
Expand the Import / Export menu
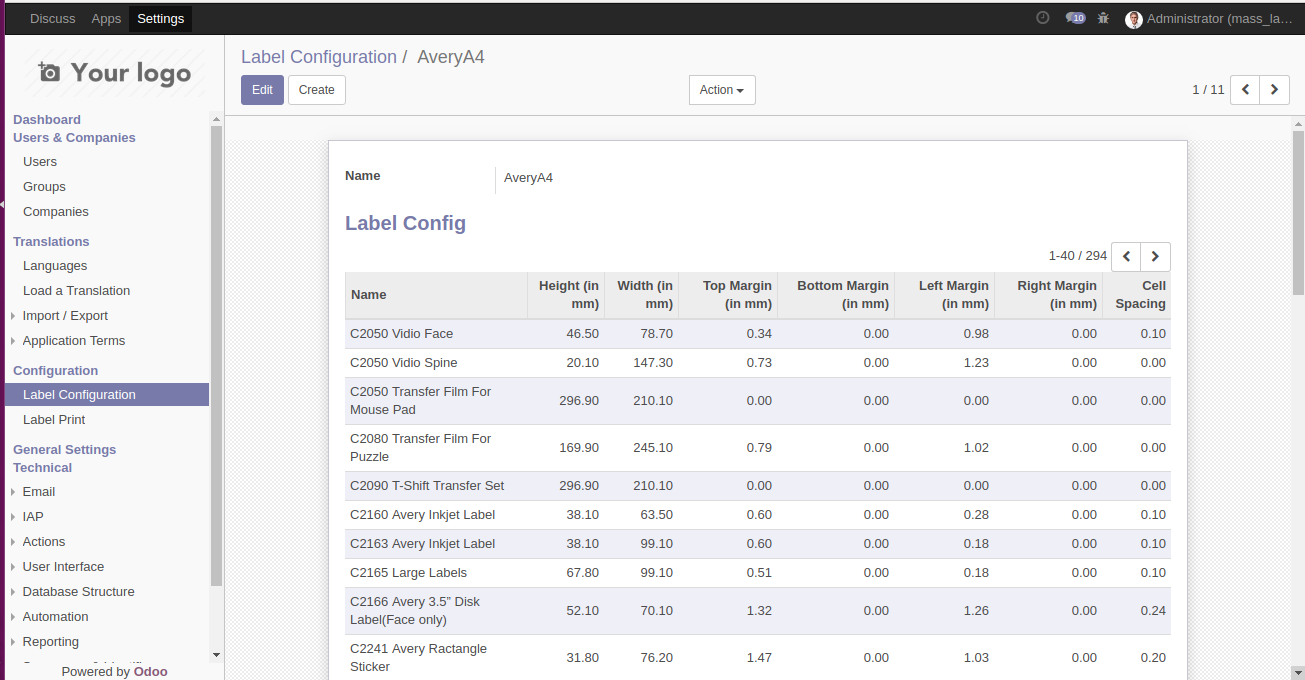click(x=65, y=316)
